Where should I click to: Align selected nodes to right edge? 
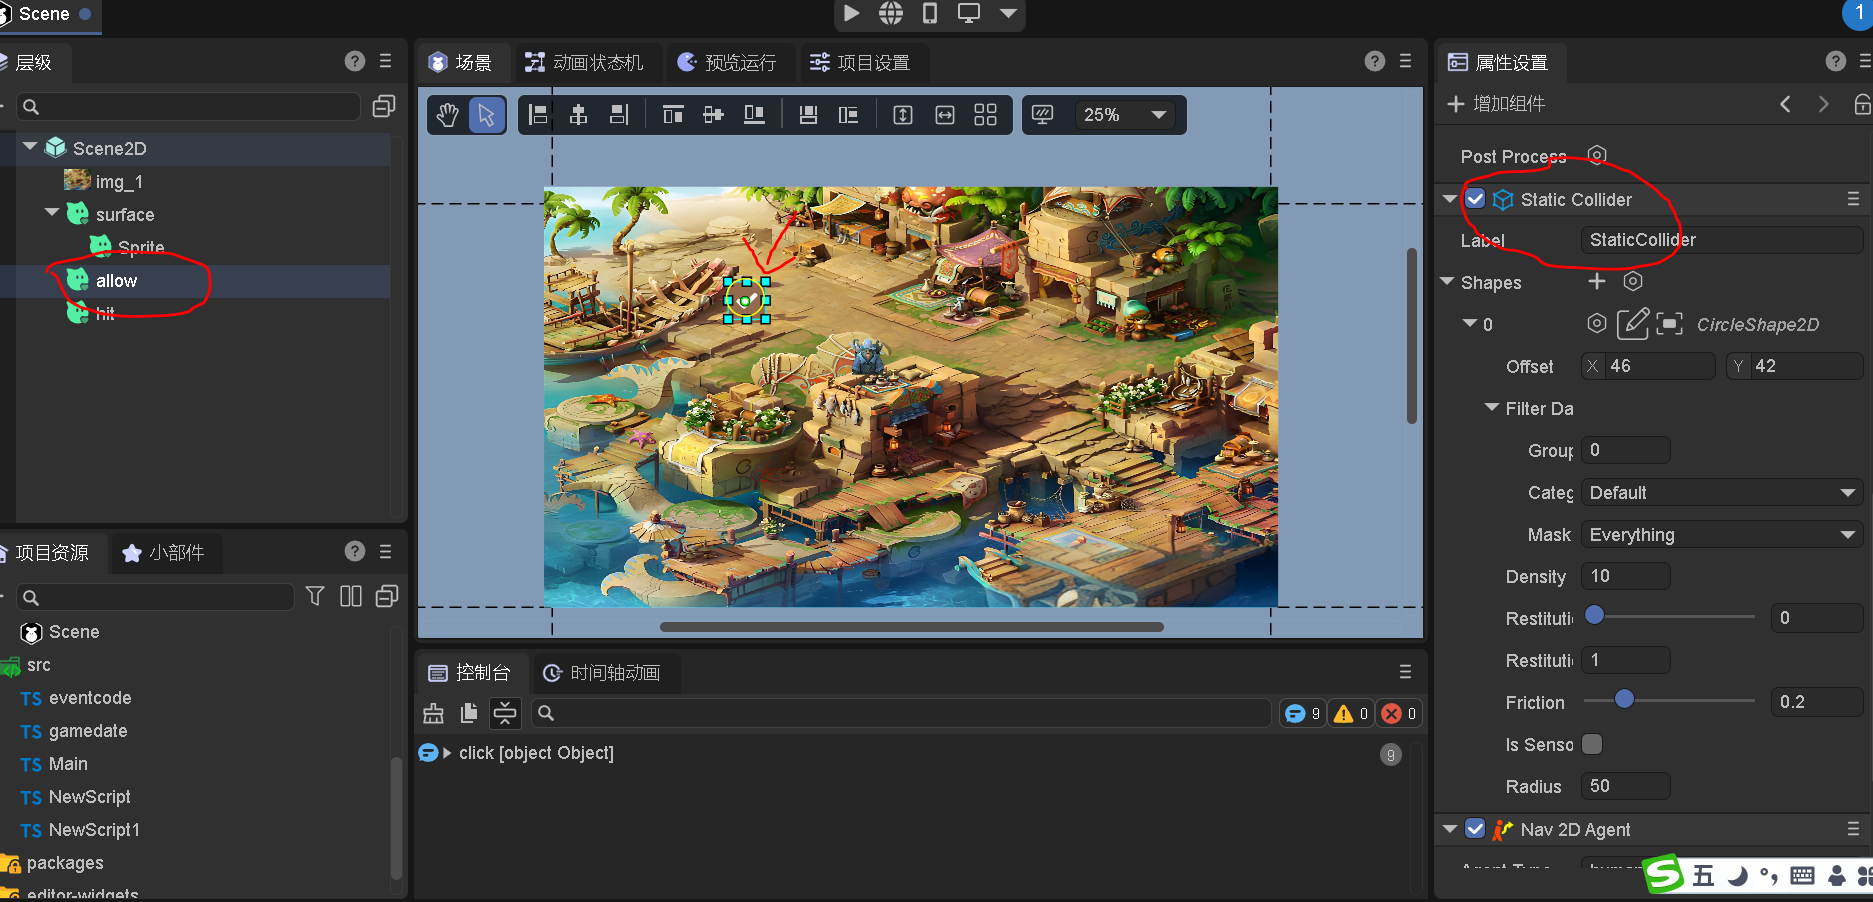click(x=619, y=115)
